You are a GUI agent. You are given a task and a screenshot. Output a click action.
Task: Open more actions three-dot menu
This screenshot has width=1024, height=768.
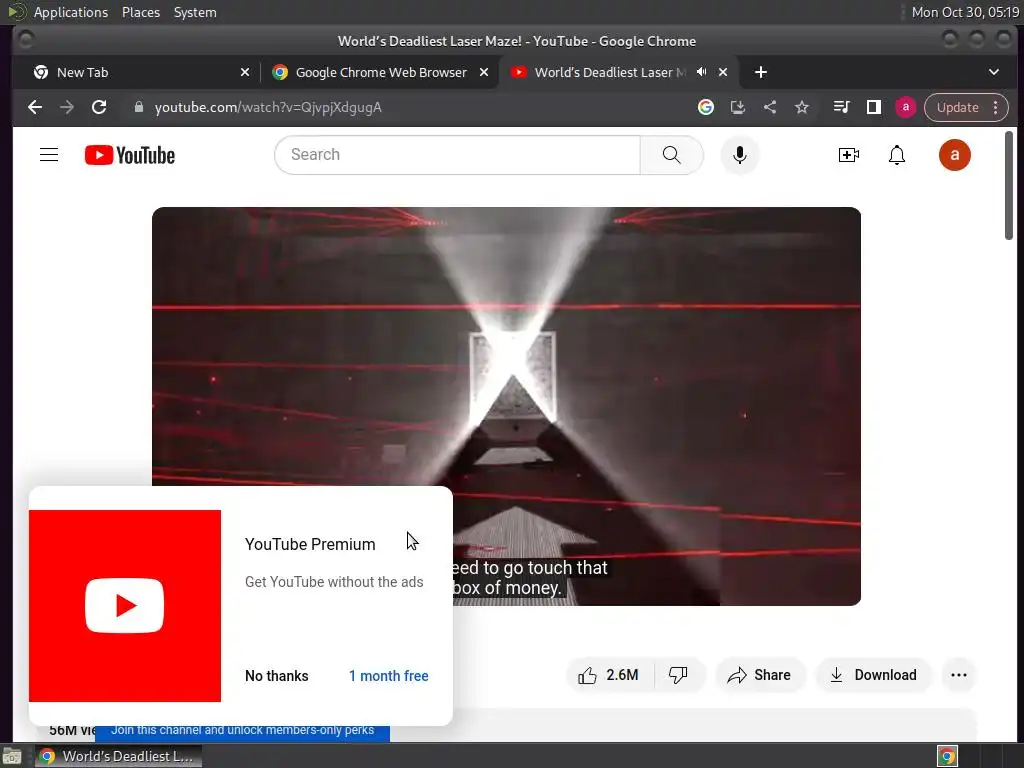959,675
